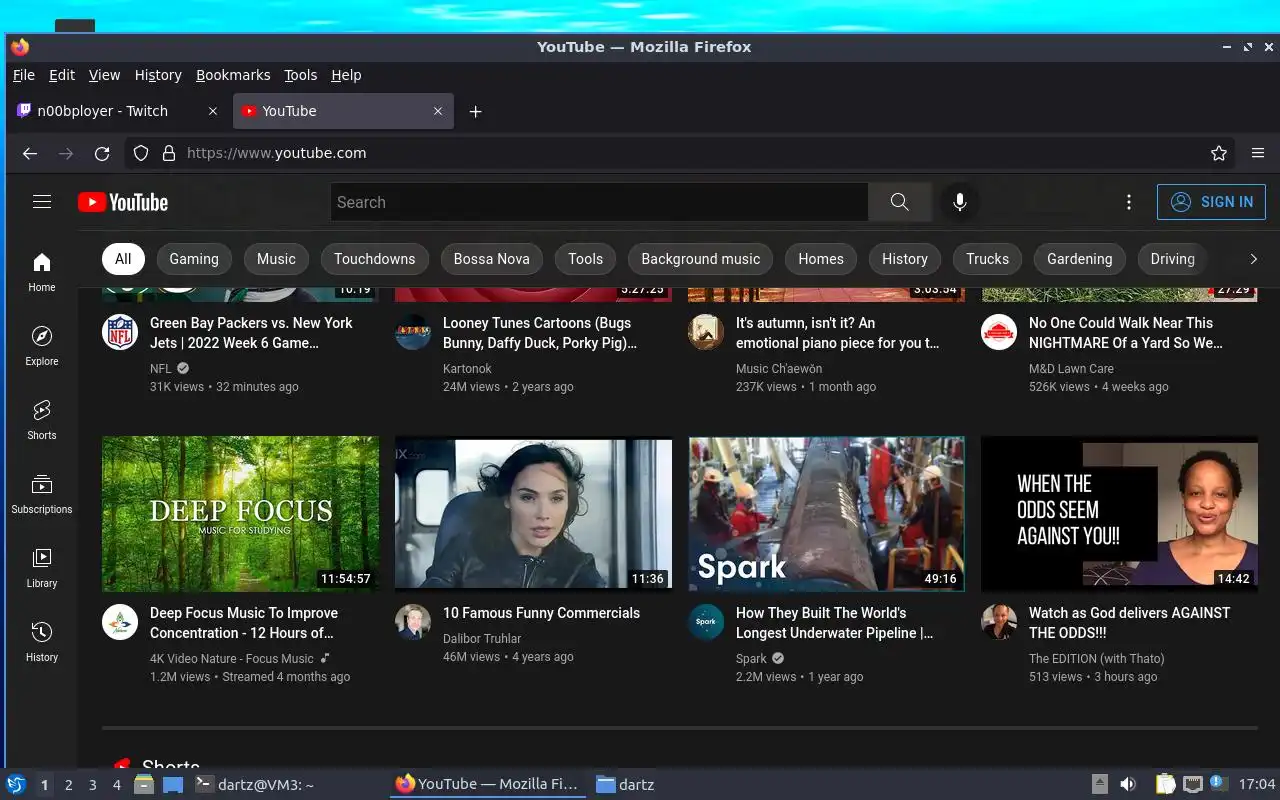The height and width of the screenshot is (800, 1280).
Task: Select the Music filter chip
Action: [276, 259]
